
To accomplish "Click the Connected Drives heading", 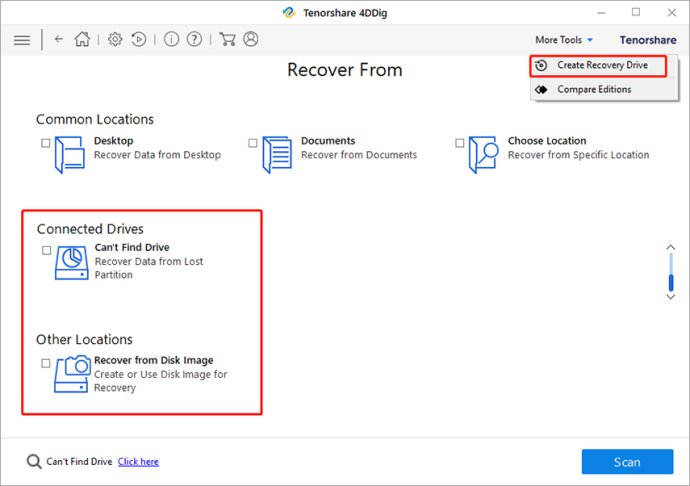I will point(90,229).
